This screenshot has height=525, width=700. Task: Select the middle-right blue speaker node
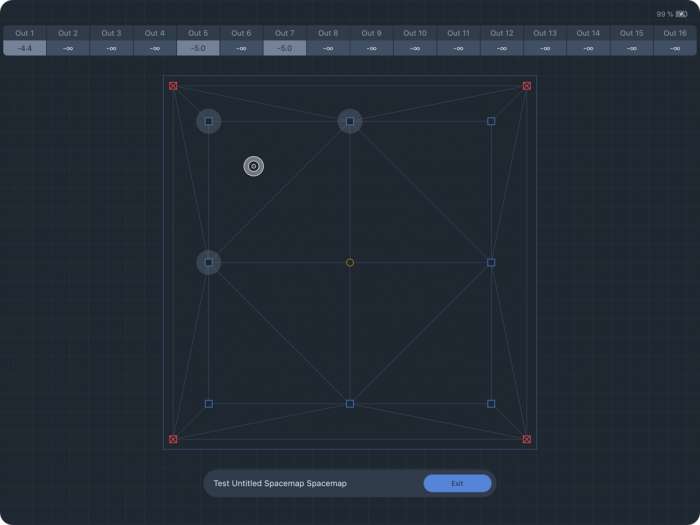tap(491, 263)
